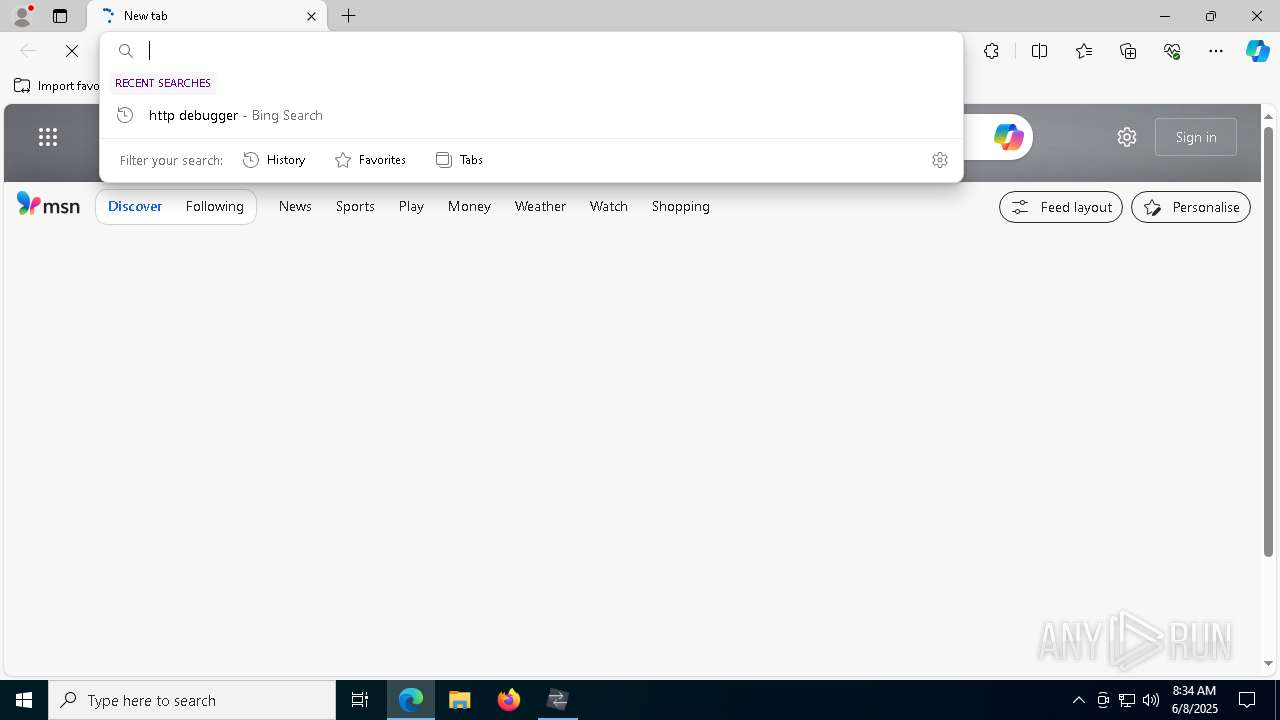Viewport: 1280px width, 720px height.
Task: Click the Personalise button
Action: (x=1191, y=207)
